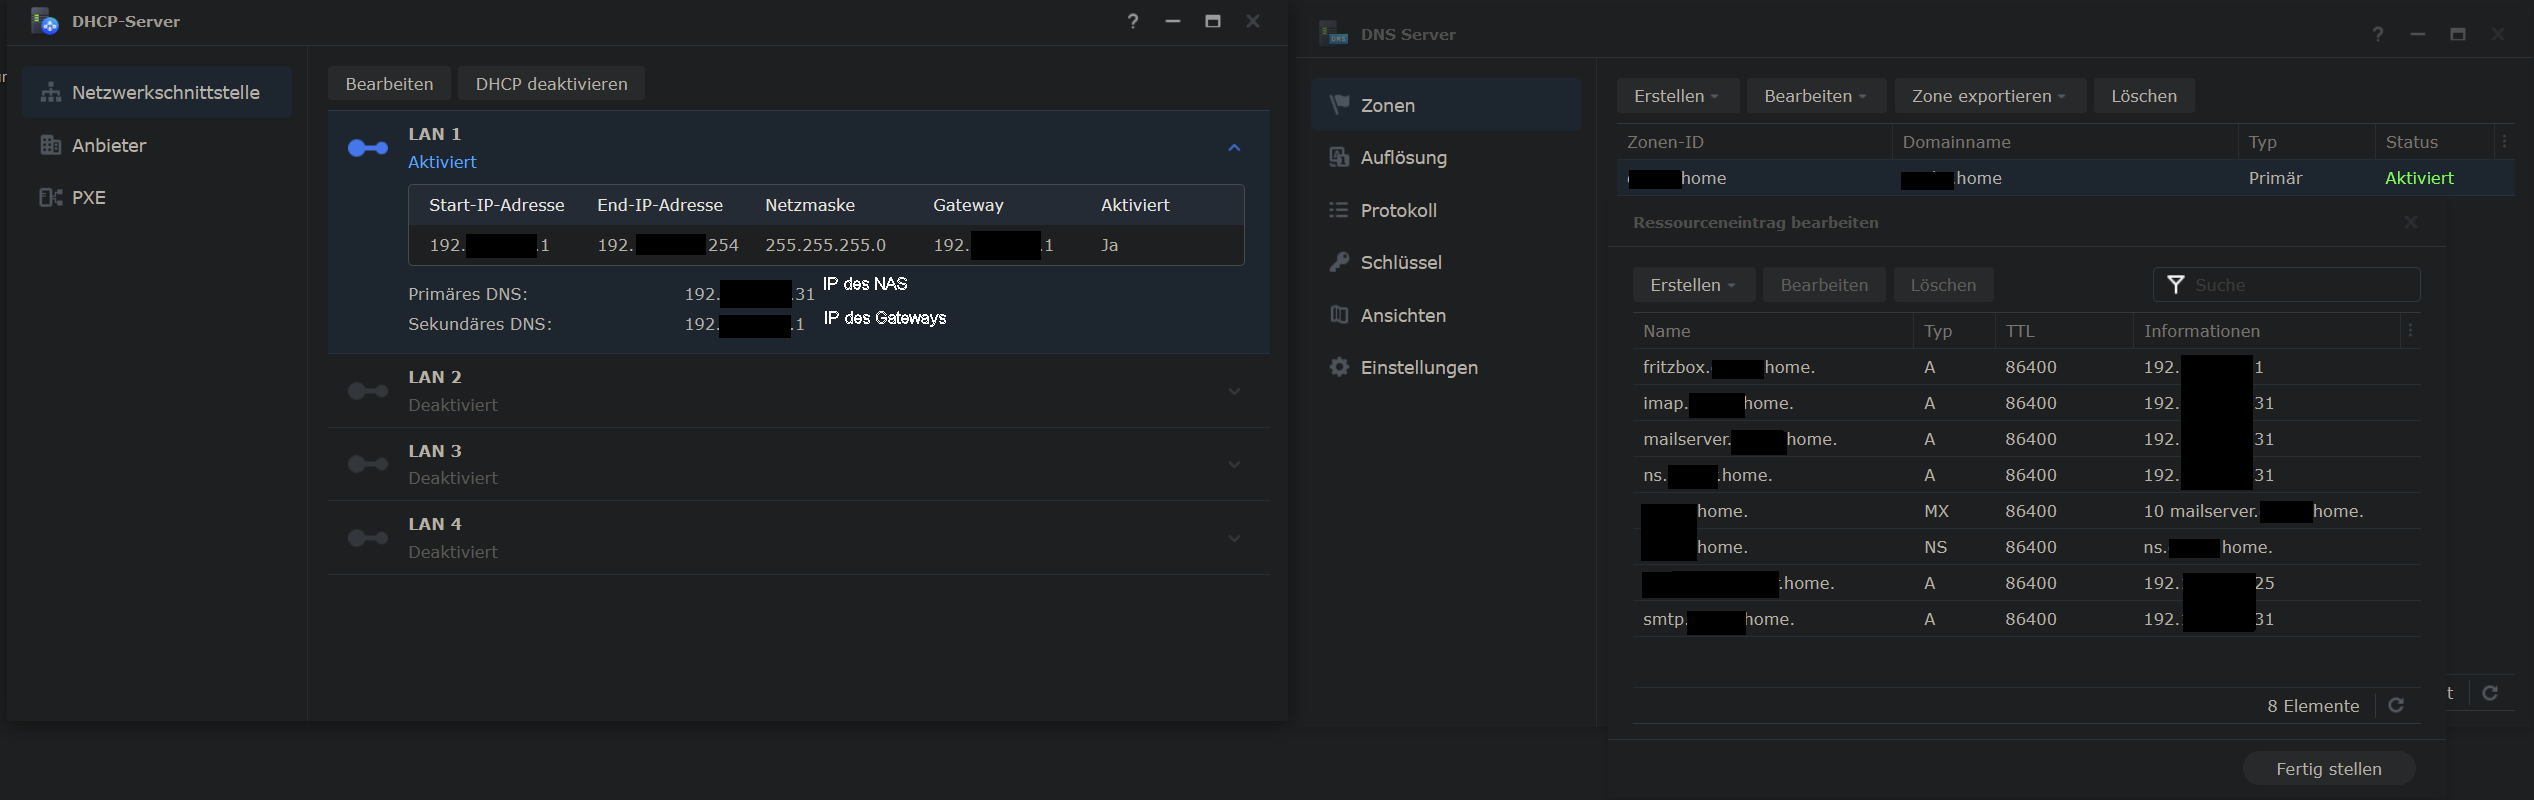This screenshot has width=2534, height=800.
Task: Click the Protokoll list icon
Action: click(x=1339, y=210)
